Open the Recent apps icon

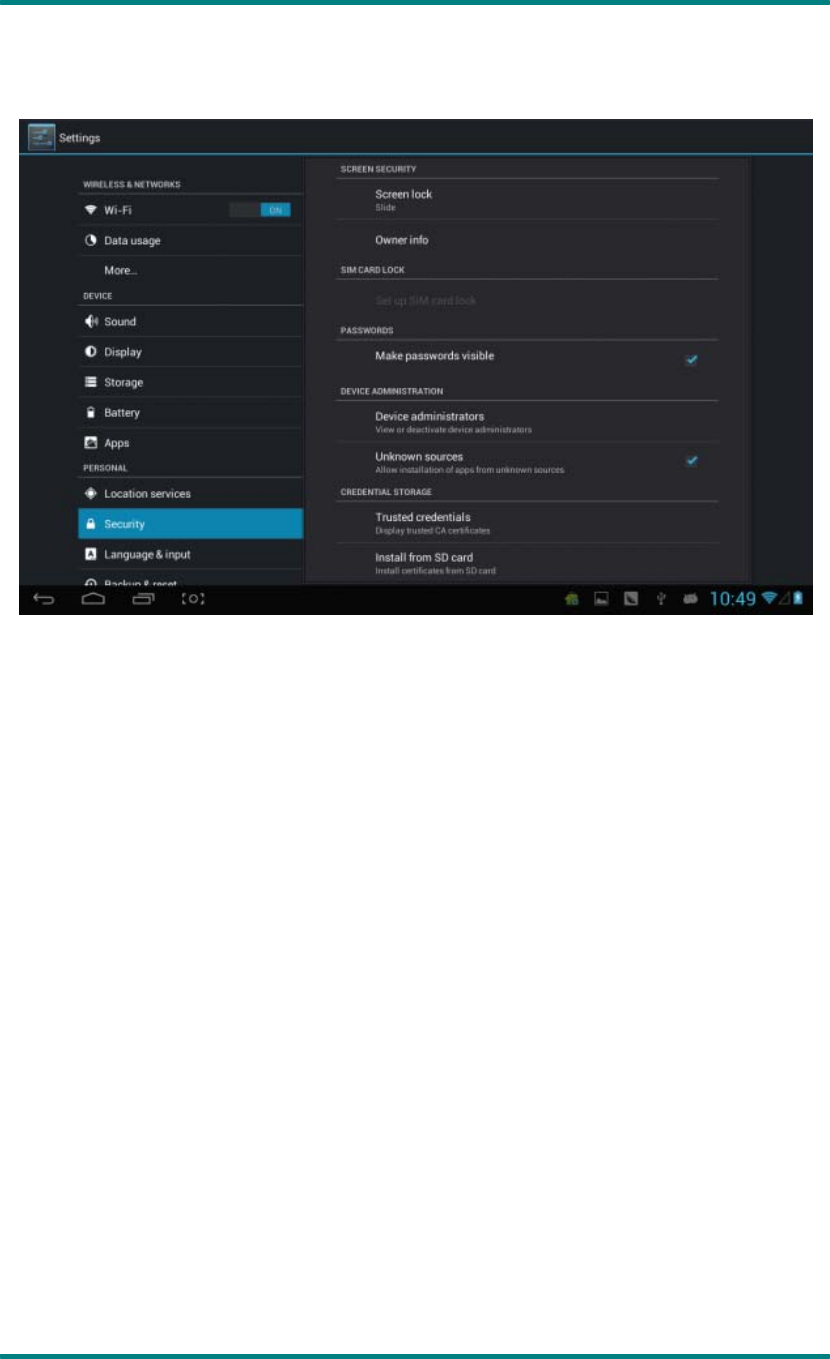click(144, 599)
